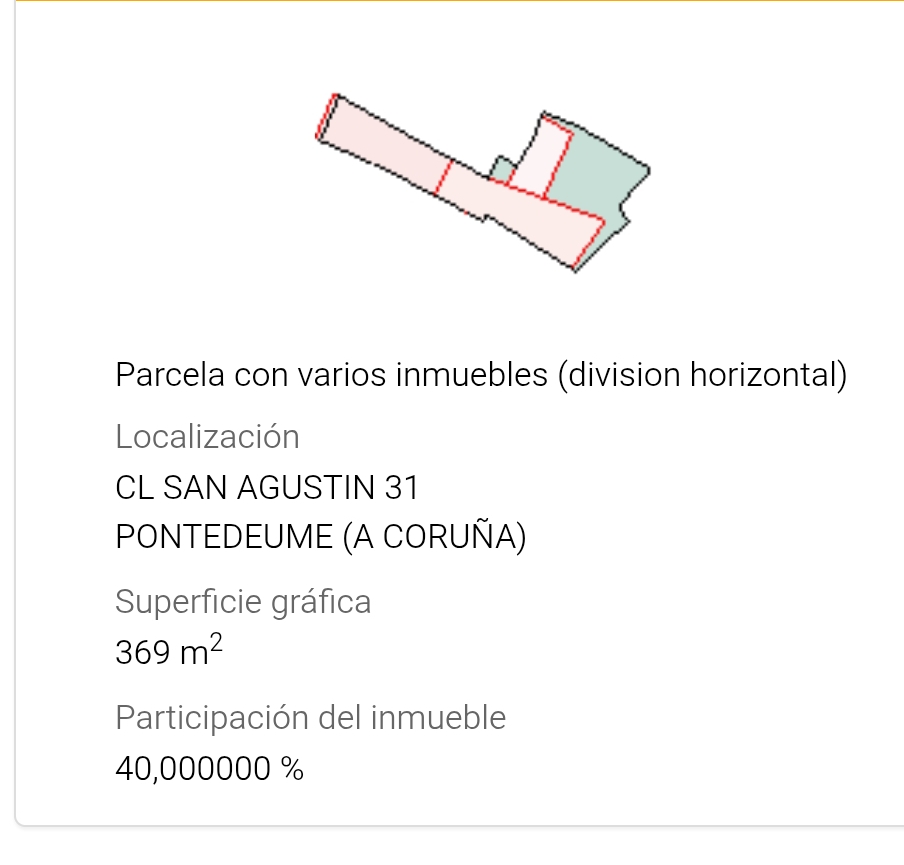The width and height of the screenshot is (904, 865).
Task: Click the 'Participación del inmueble' label
Action: [x=311, y=717]
